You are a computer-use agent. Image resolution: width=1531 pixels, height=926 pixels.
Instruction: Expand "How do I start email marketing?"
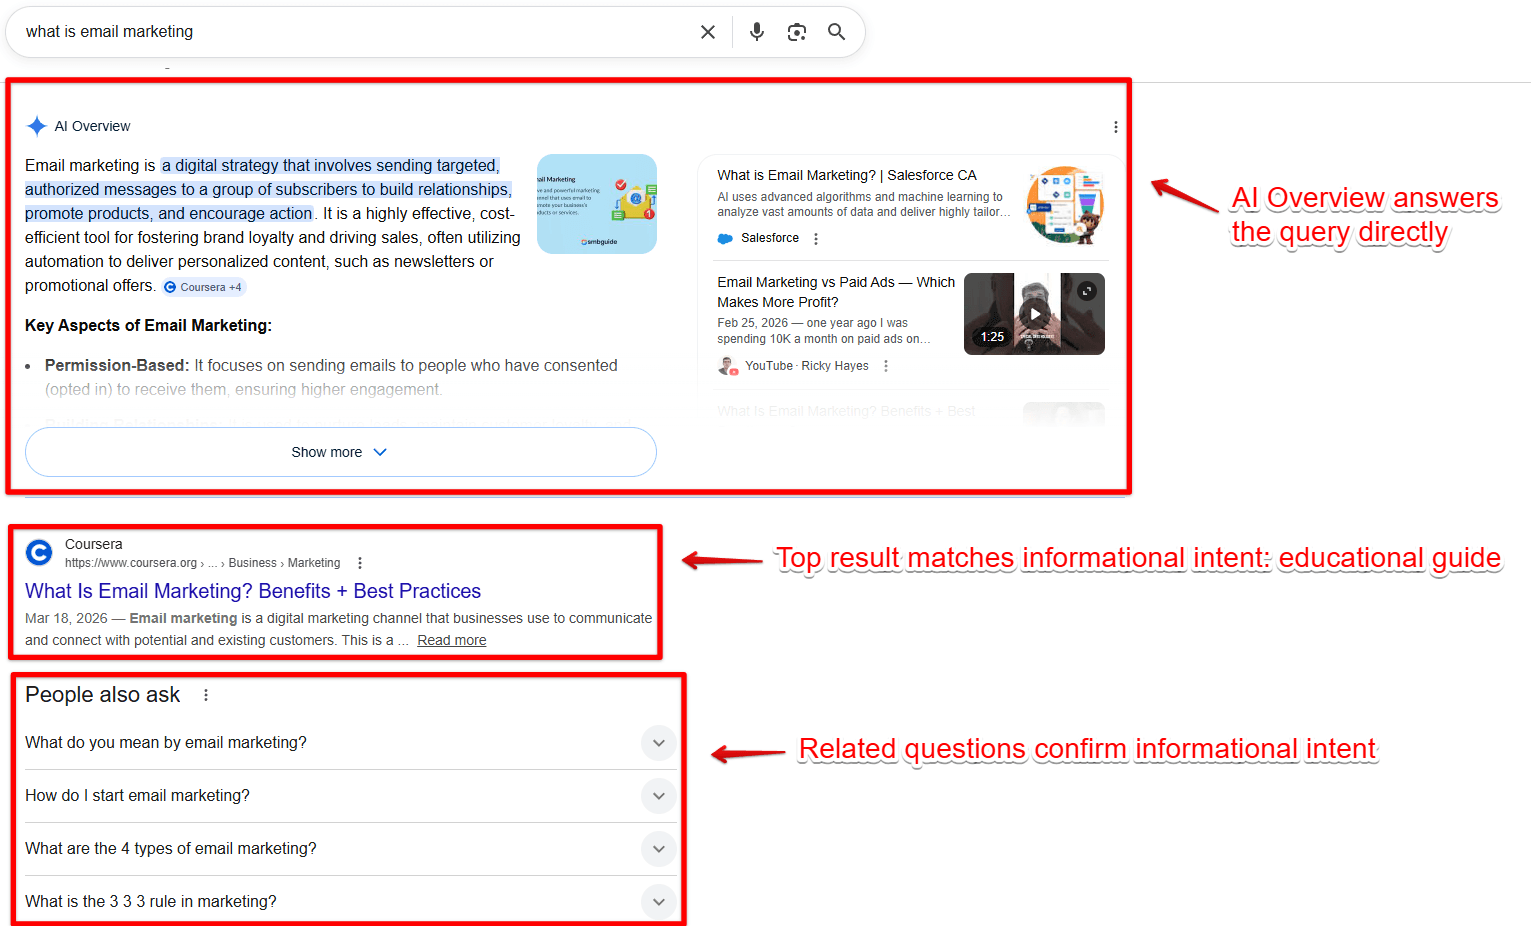pos(658,796)
